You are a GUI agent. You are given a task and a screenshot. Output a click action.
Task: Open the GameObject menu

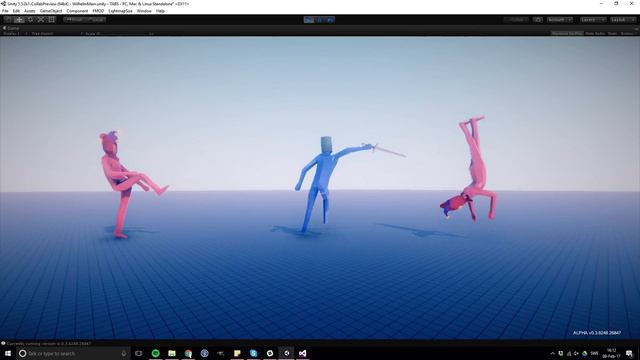tap(51, 11)
